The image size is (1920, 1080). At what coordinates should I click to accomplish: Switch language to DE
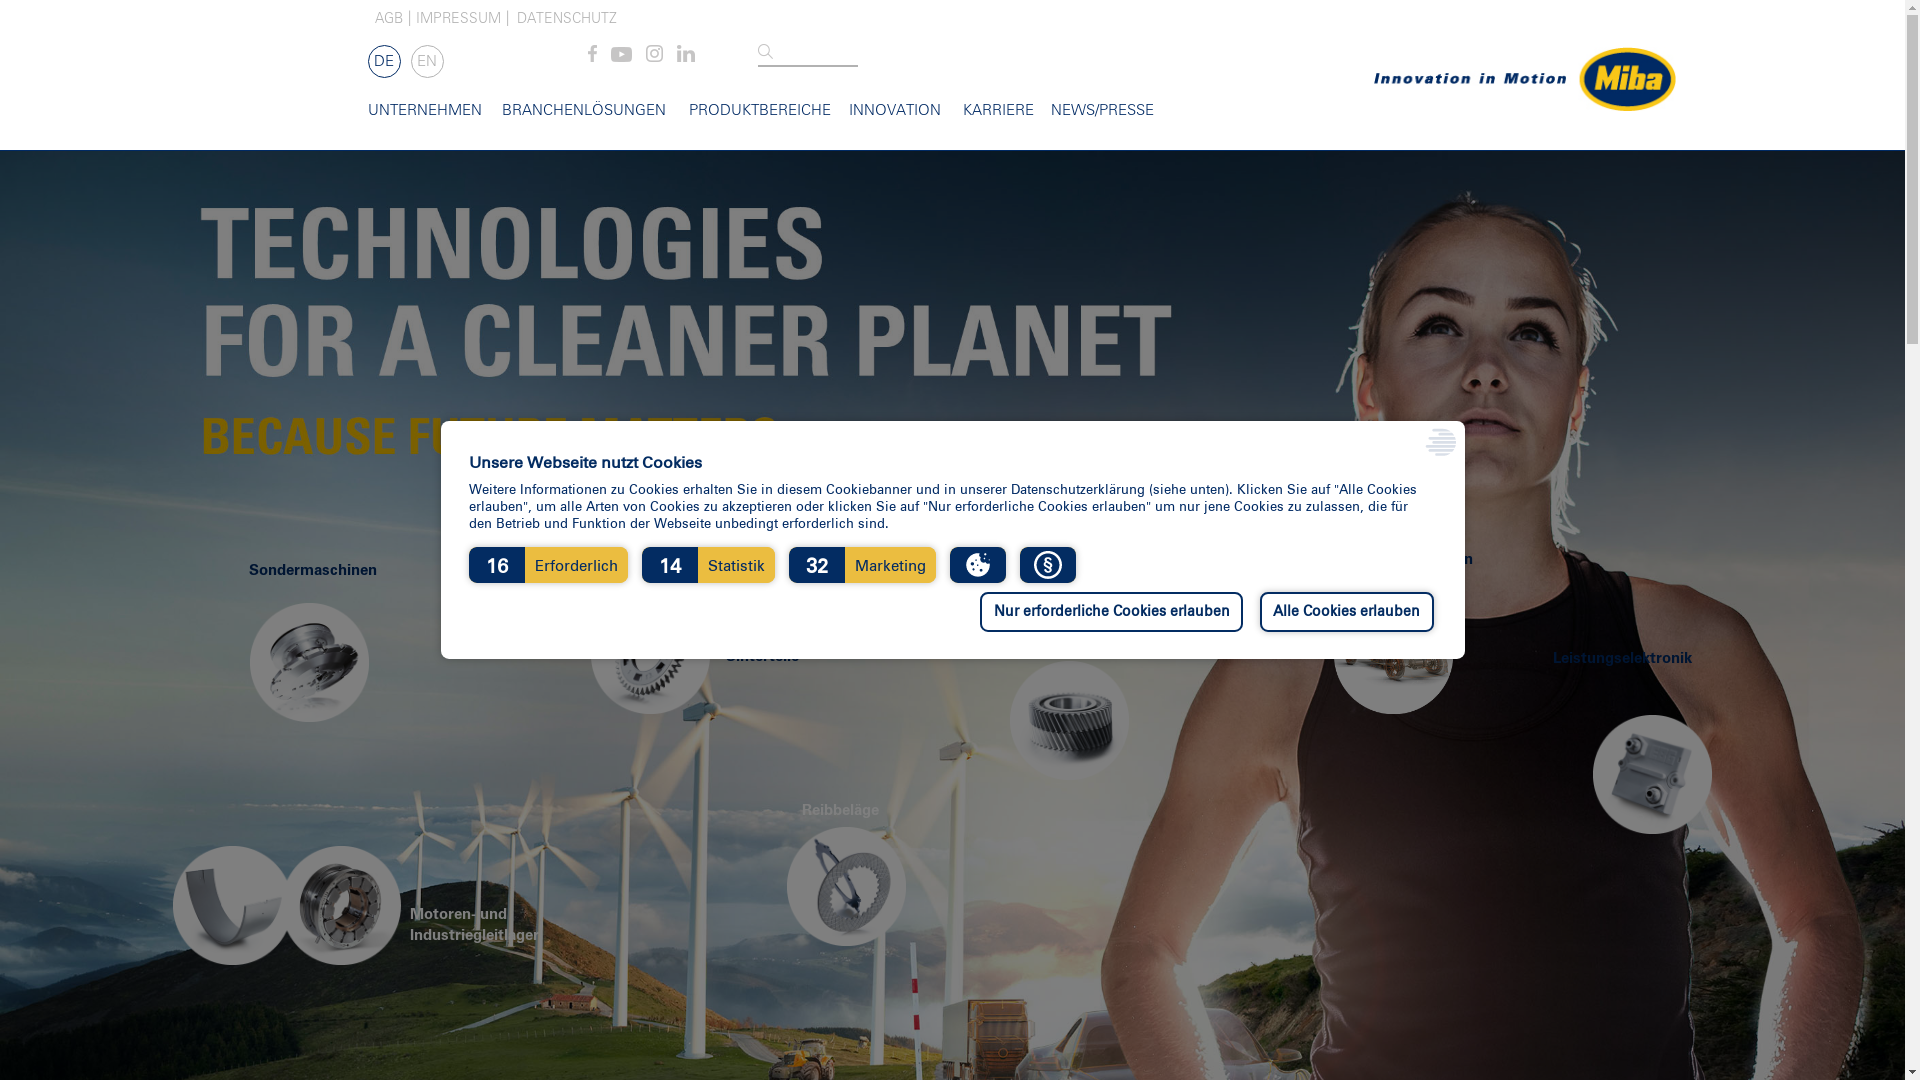[384, 62]
